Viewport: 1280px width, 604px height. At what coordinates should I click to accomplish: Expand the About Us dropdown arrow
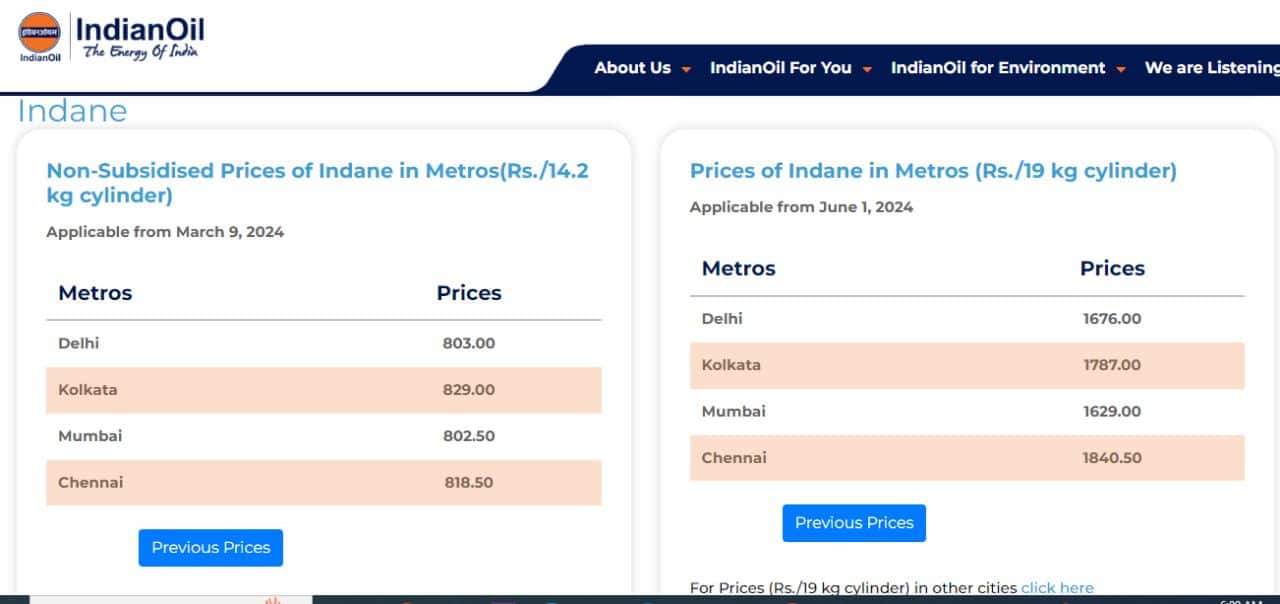(686, 70)
